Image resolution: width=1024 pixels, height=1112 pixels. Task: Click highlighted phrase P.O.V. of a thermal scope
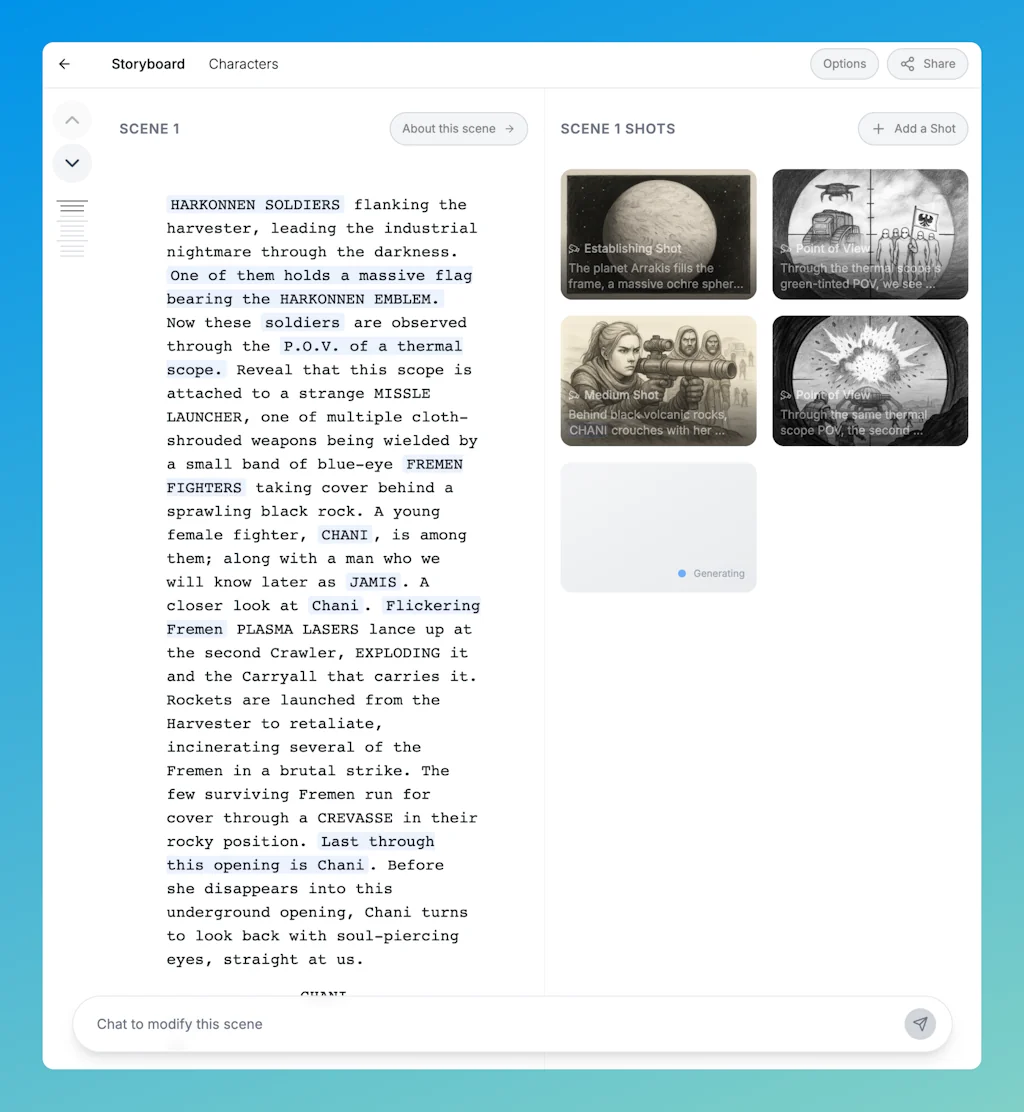click(x=315, y=358)
